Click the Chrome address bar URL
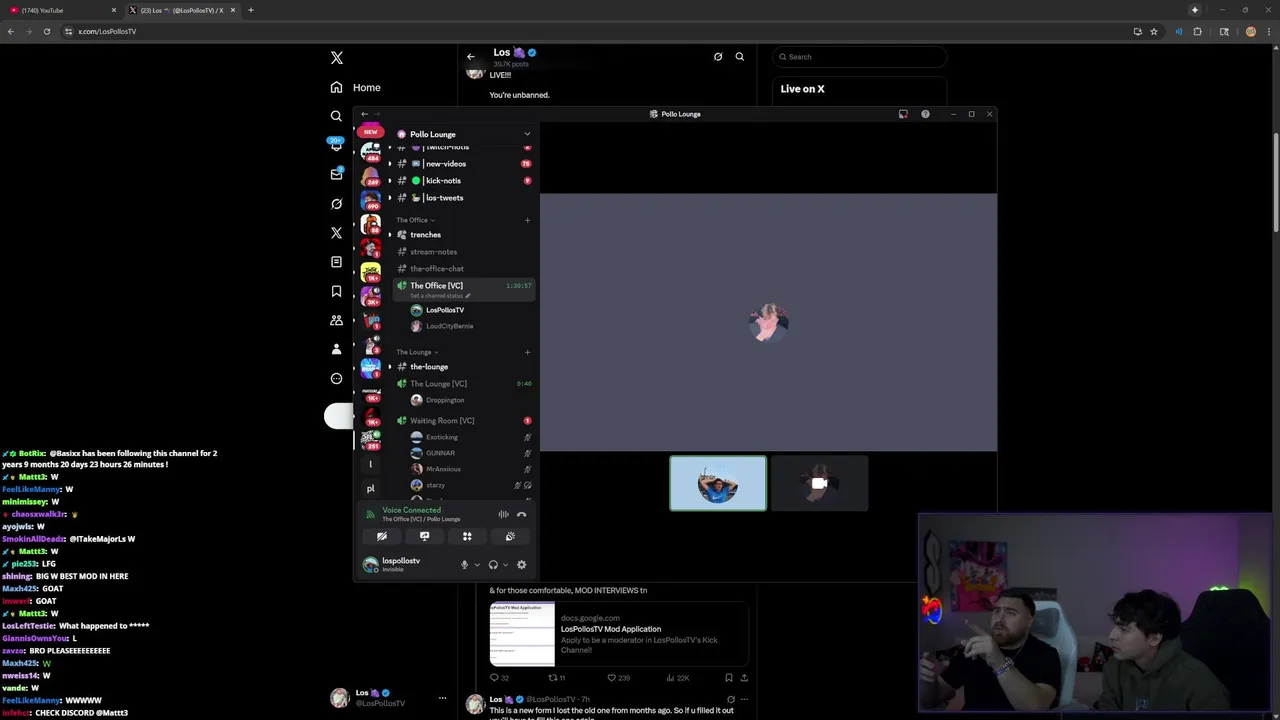Image resolution: width=1280 pixels, height=720 pixels. (x=107, y=31)
